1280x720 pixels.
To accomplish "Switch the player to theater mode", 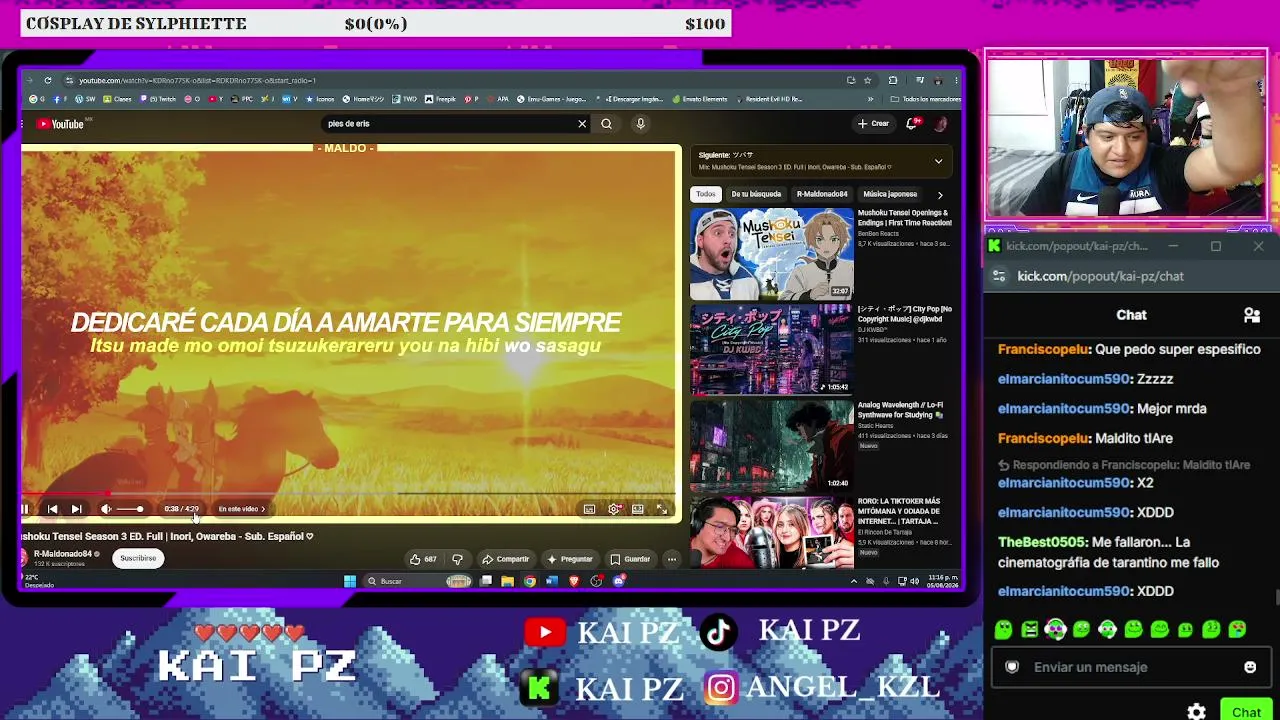I will [638, 509].
